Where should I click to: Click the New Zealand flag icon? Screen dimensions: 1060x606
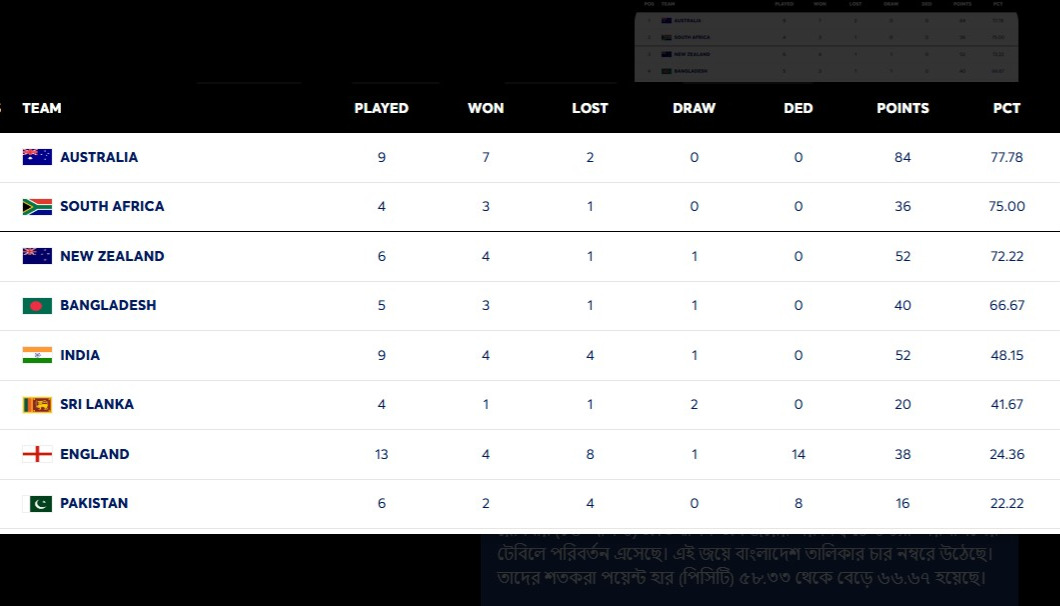point(37,256)
